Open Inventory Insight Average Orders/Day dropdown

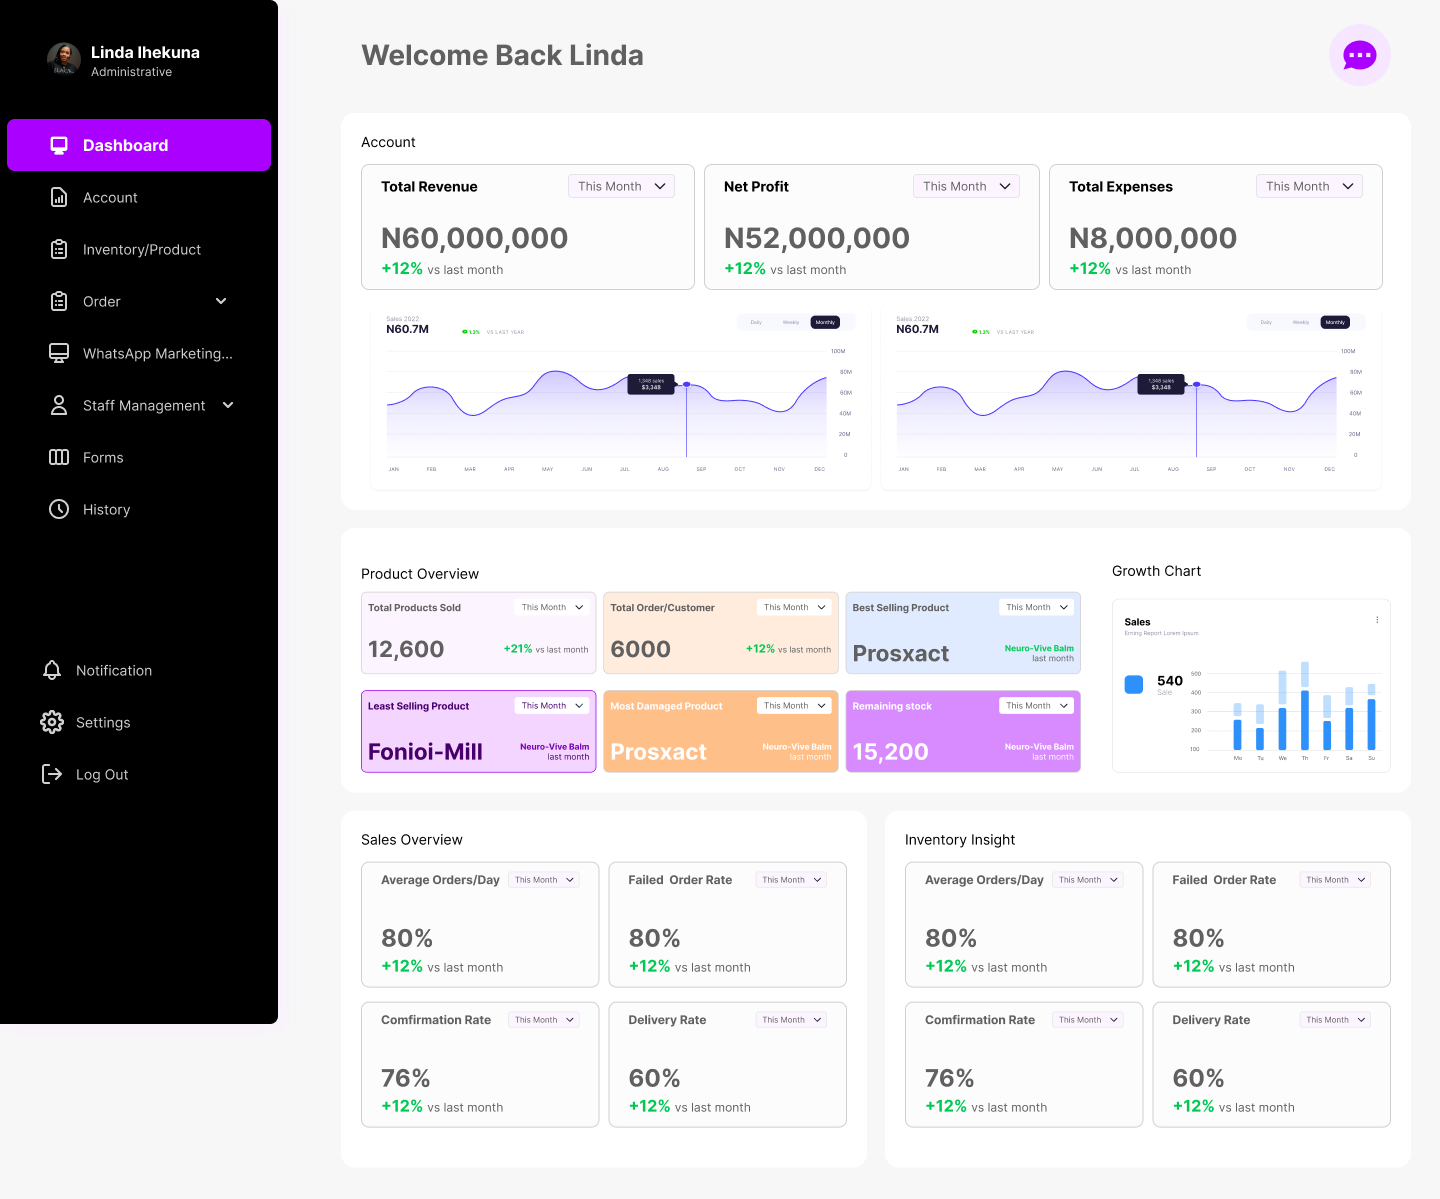[x=1088, y=880]
